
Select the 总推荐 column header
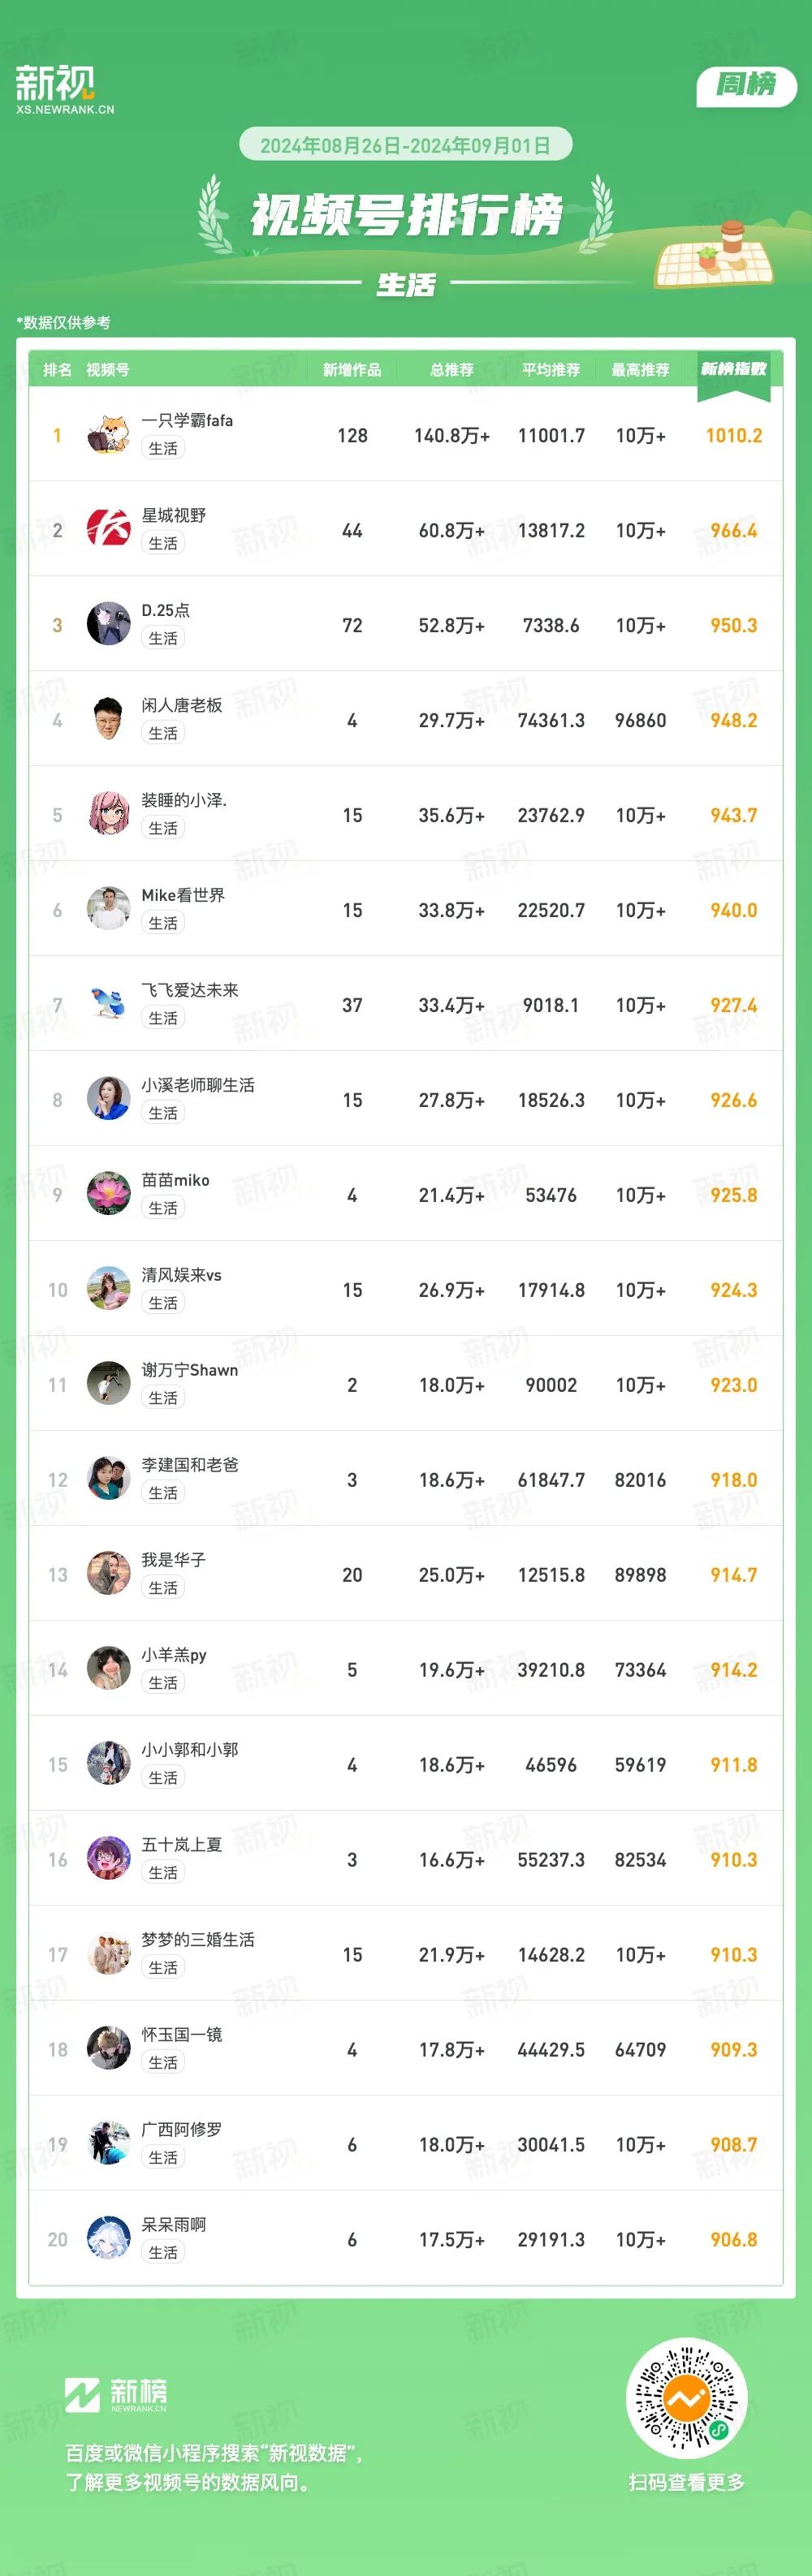(x=451, y=370)
